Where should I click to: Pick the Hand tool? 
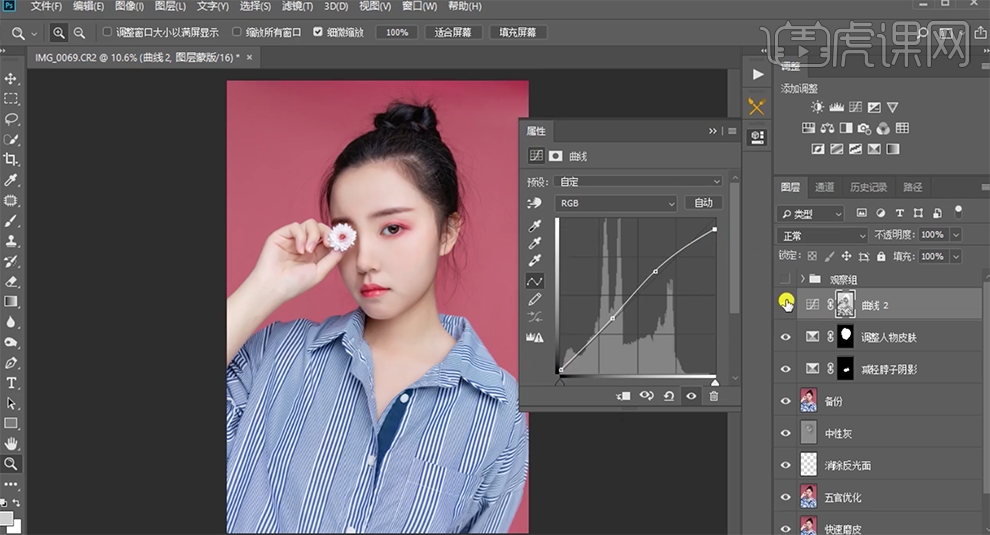pos(11,443)
